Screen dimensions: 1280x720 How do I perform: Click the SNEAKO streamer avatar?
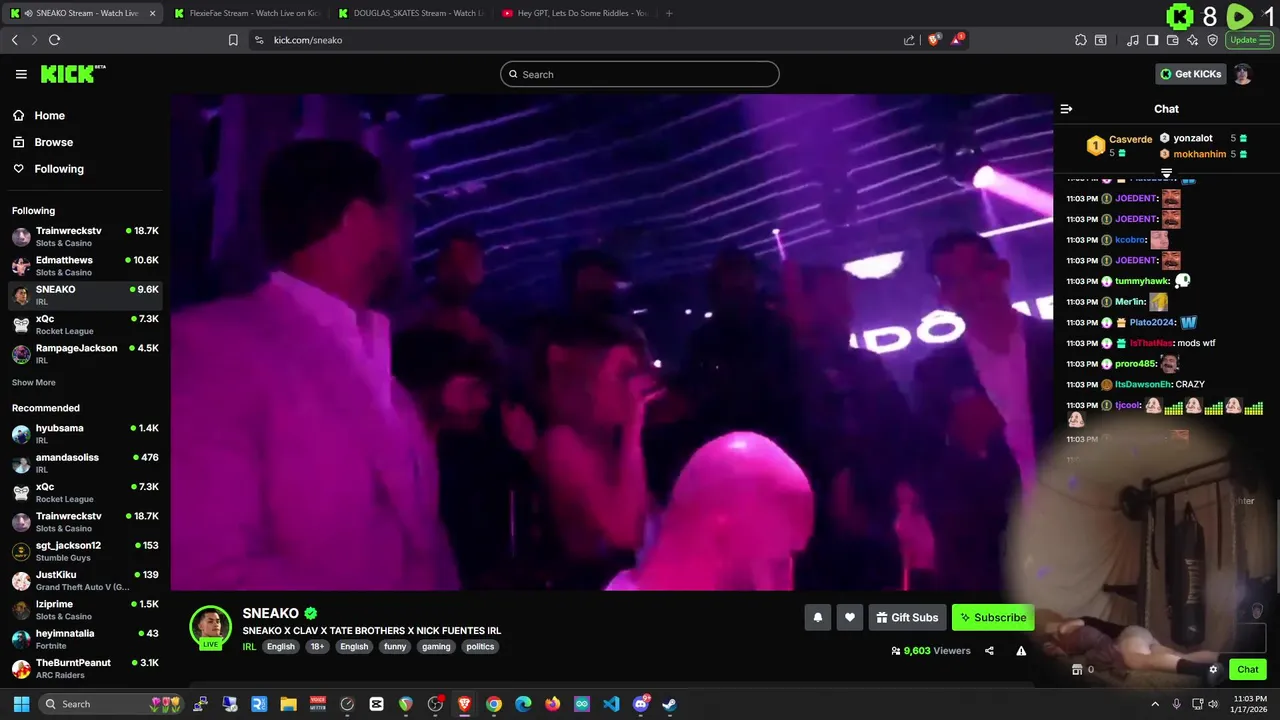[211, 626]
